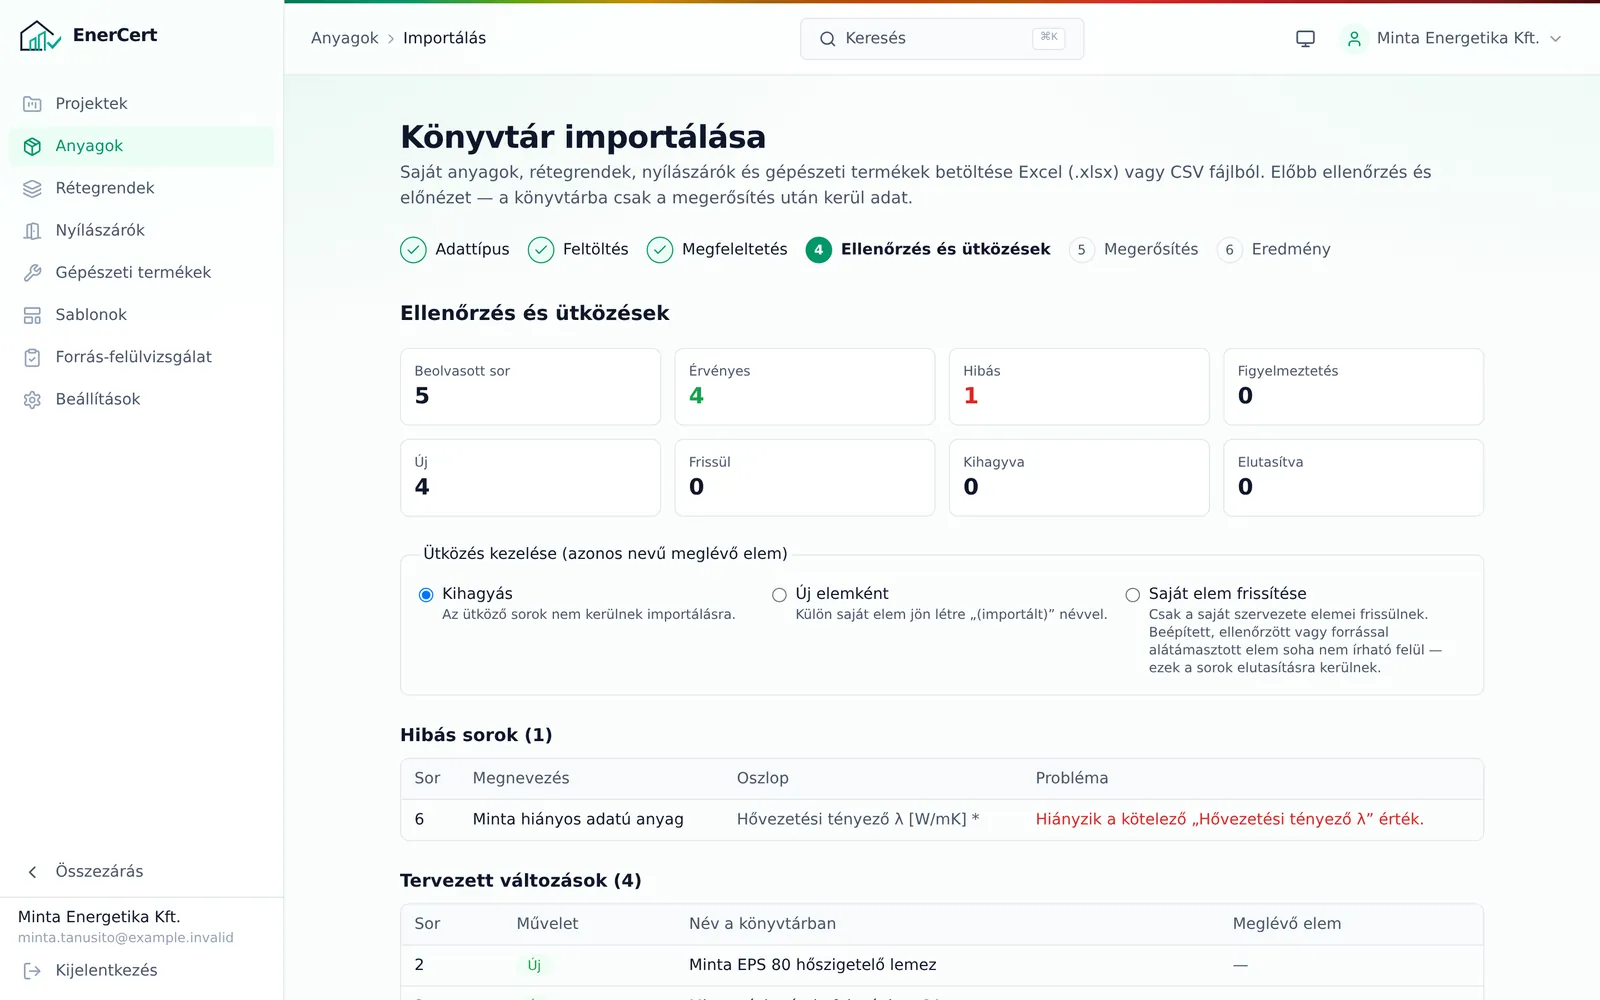Click the Importálás breadcrumb item
This screenshot has width=1600, height=1000.
click(x=444, y=38)
